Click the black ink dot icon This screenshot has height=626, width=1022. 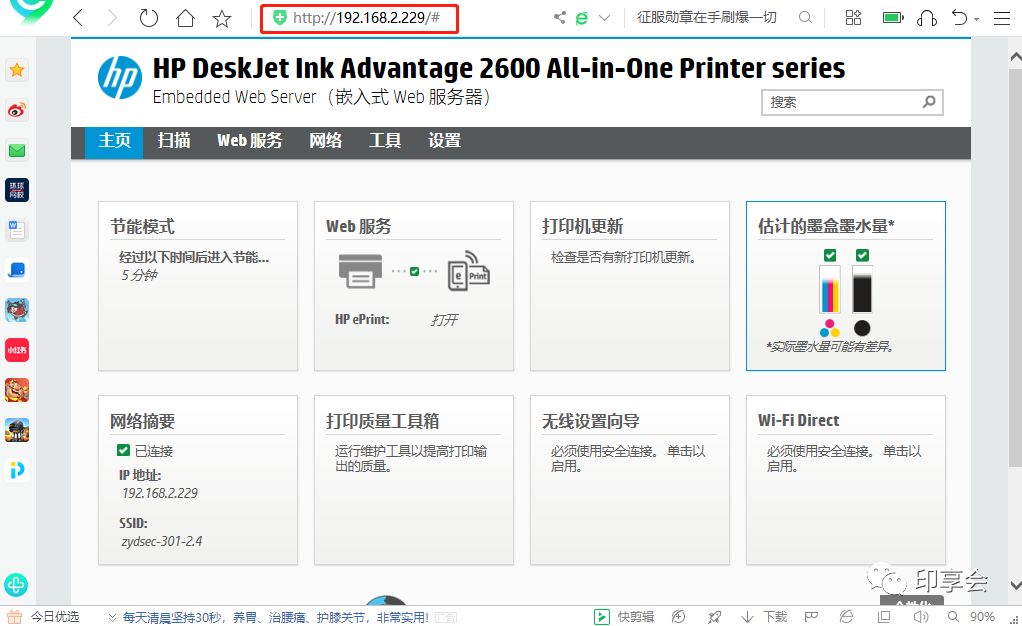[x=862, y=327]
